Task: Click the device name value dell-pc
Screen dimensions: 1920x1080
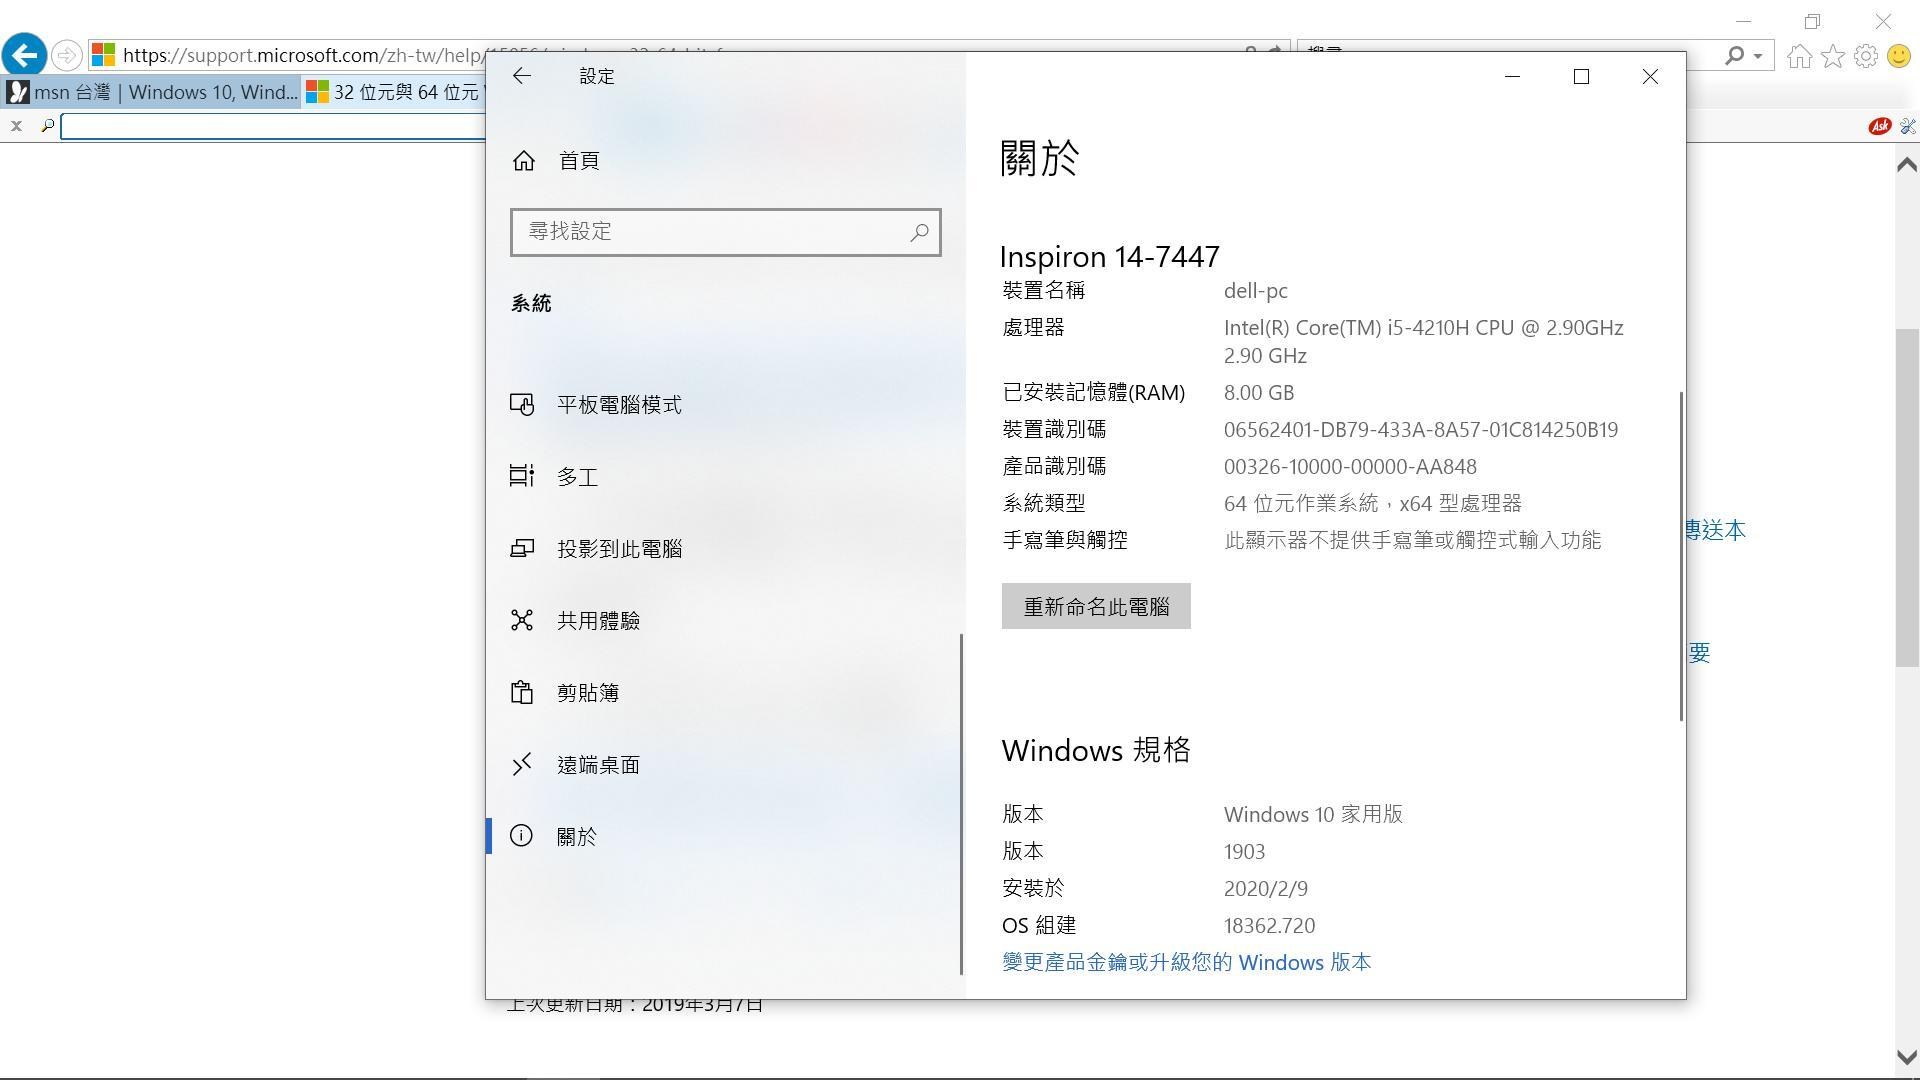Action: (x=1255, y=291)
